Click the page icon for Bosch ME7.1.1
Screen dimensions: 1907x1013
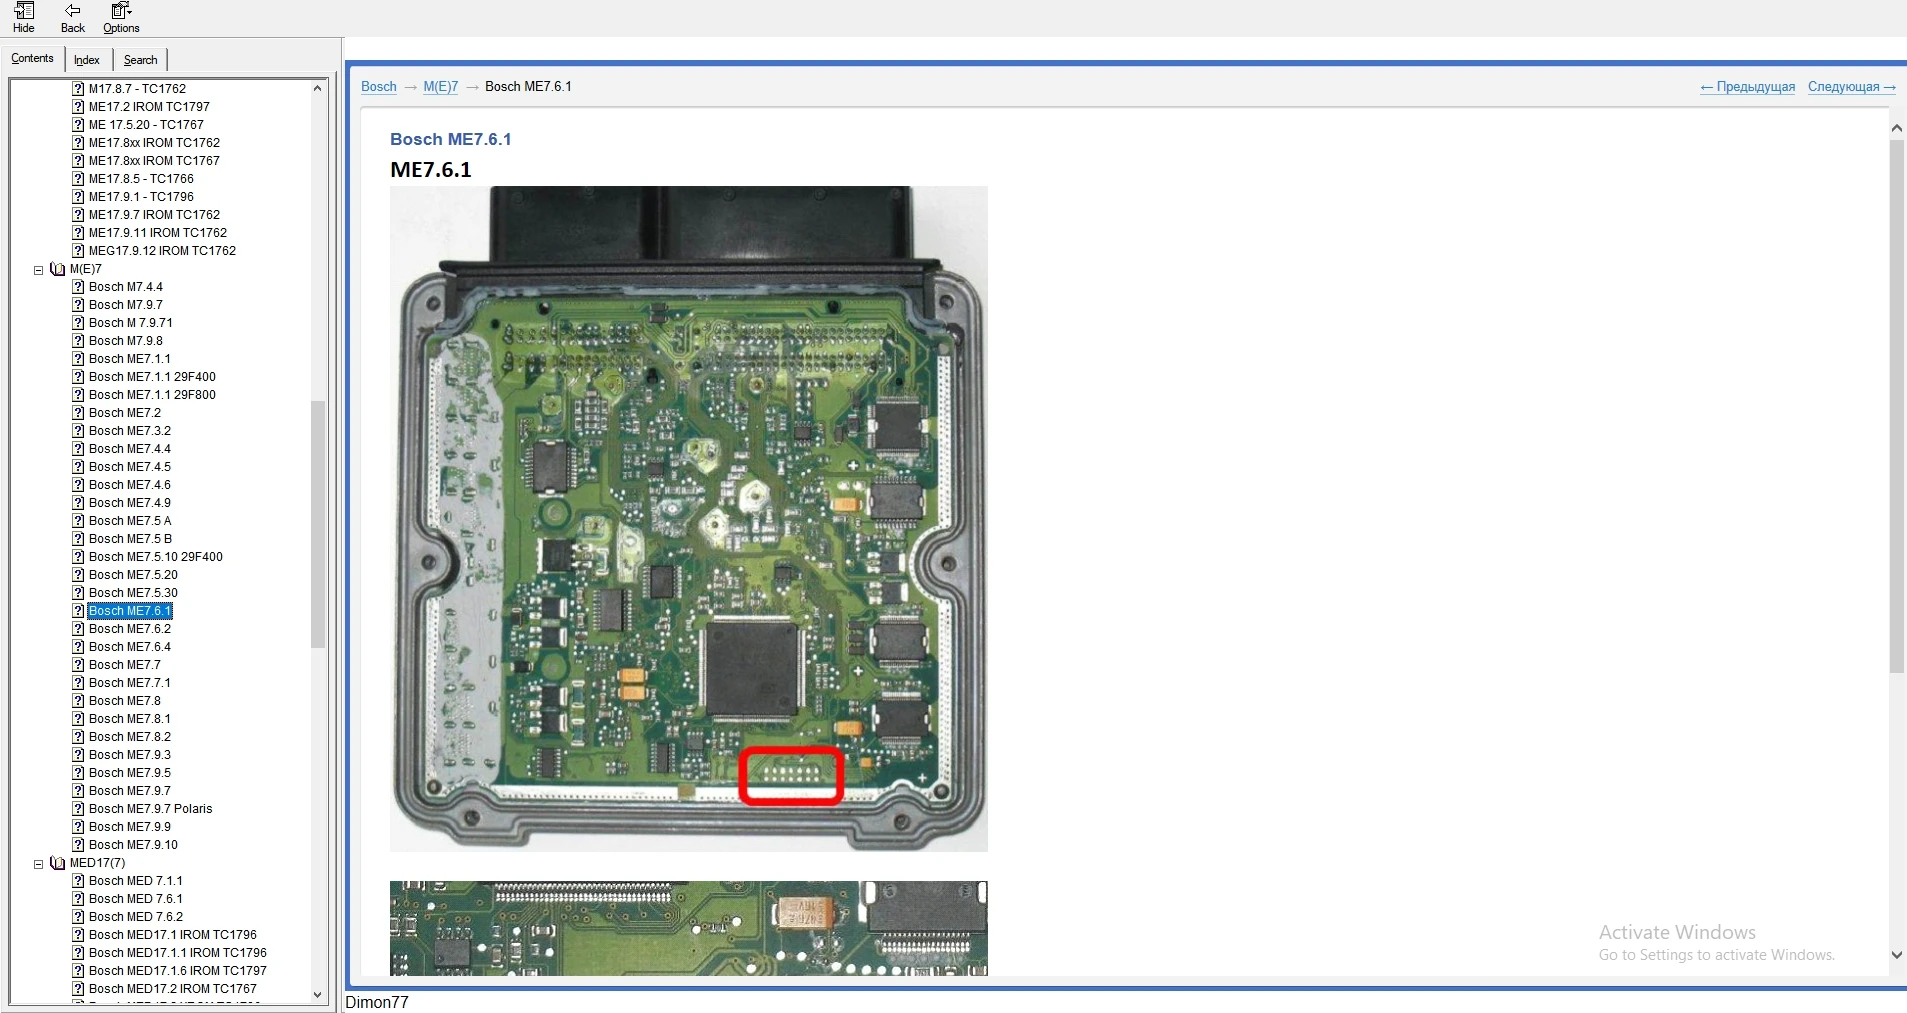click(78, 359)
